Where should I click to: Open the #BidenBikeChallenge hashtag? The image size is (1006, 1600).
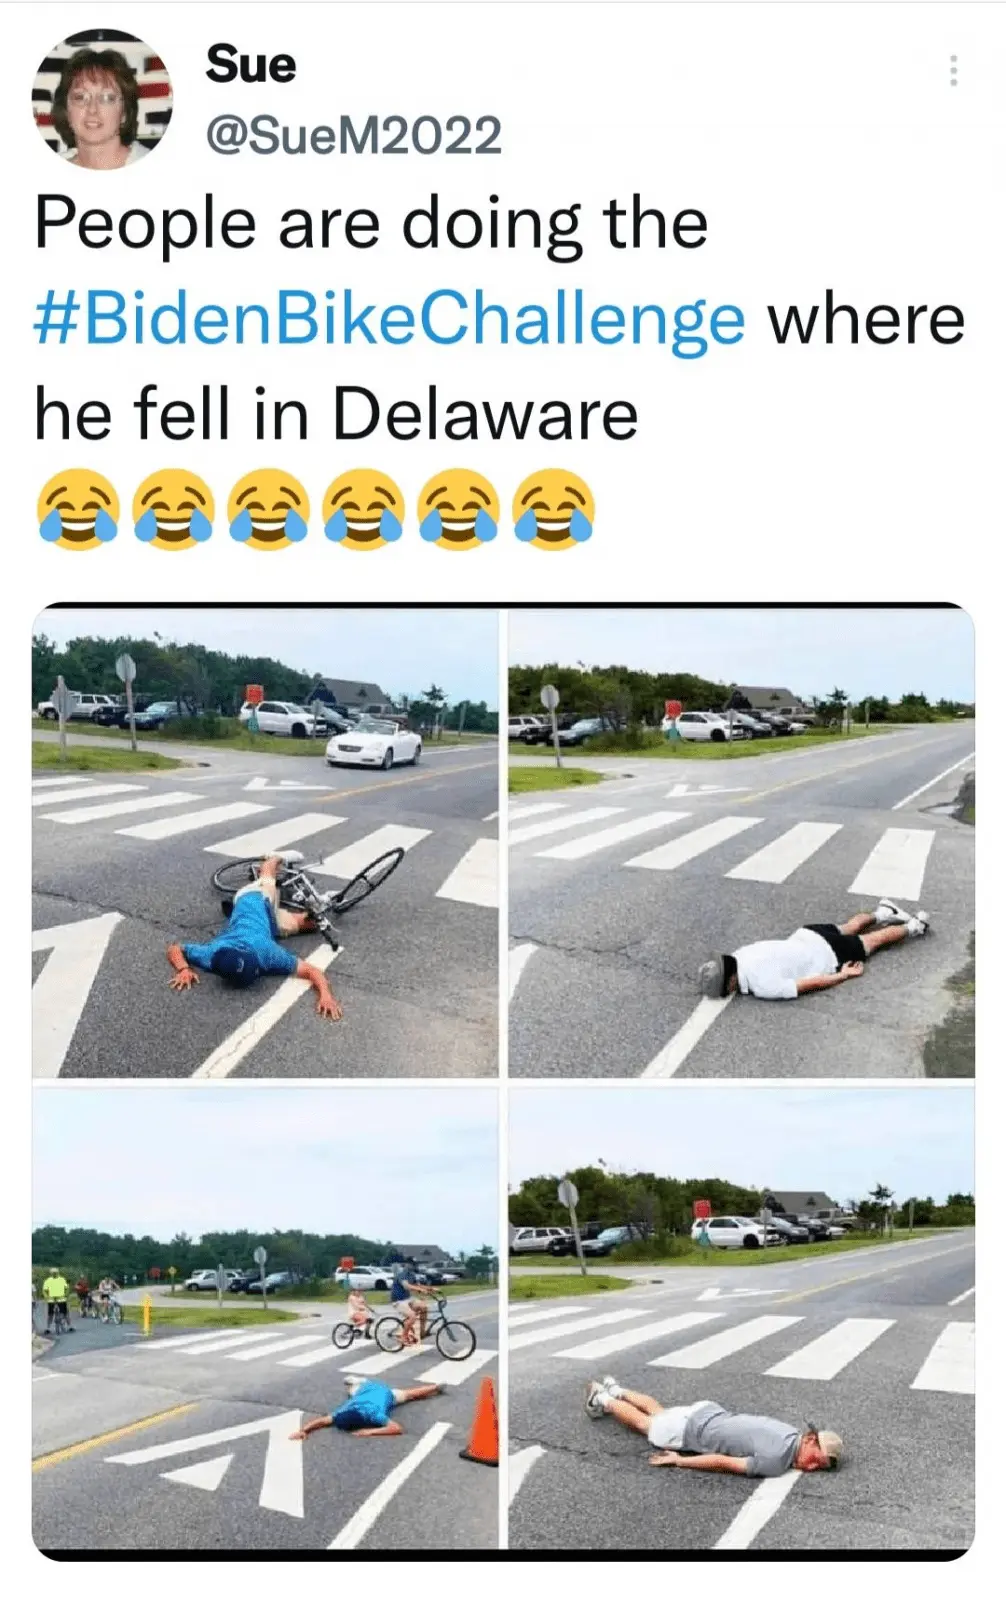click(390, 319)
